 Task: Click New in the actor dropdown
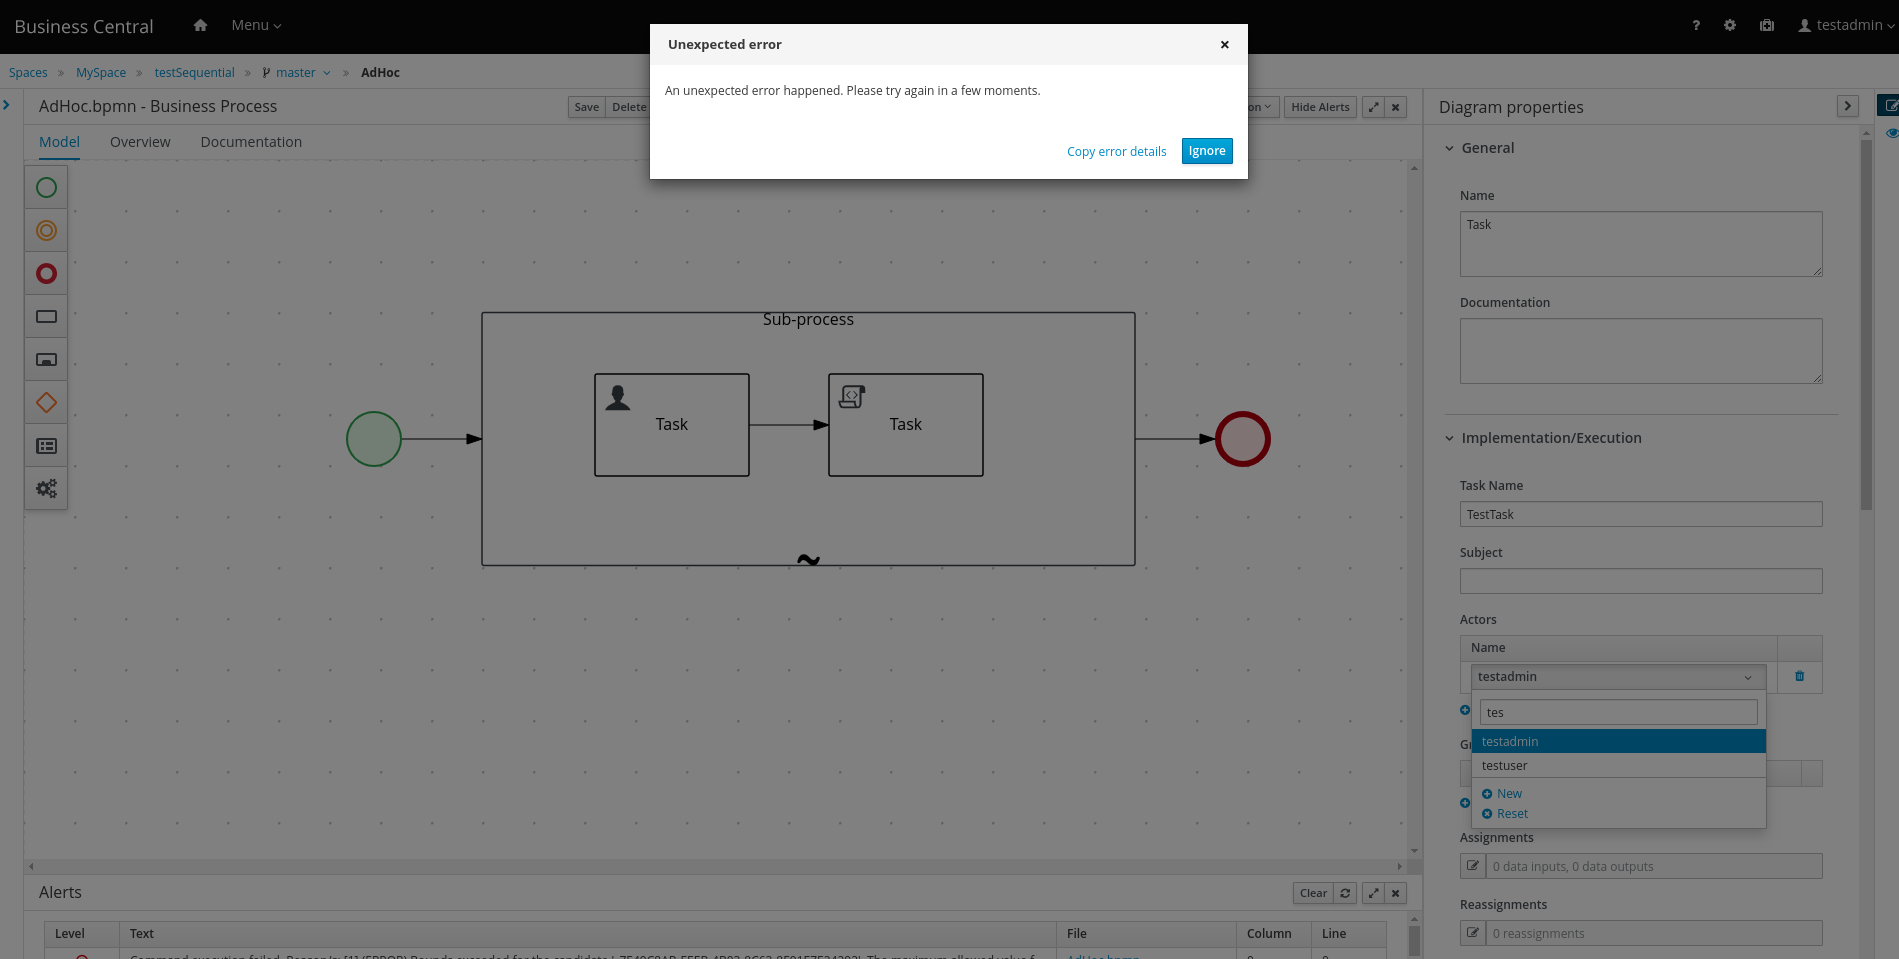pyautogui.click(x=1502, y=794)
